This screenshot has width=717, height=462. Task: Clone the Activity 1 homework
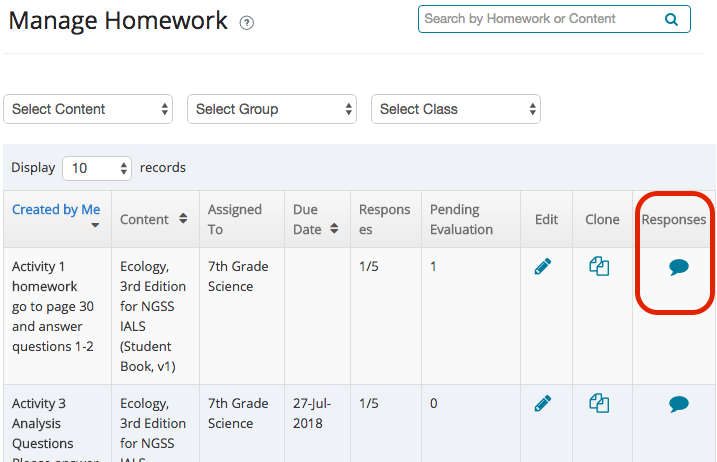[599, 267]
